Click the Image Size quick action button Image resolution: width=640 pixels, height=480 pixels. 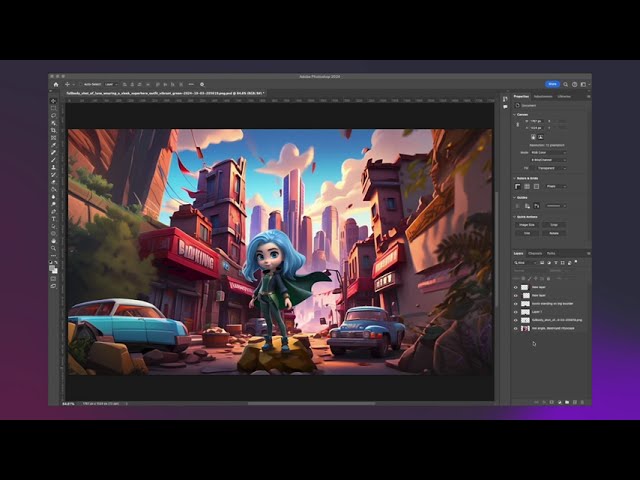click(x=527, y=224)
